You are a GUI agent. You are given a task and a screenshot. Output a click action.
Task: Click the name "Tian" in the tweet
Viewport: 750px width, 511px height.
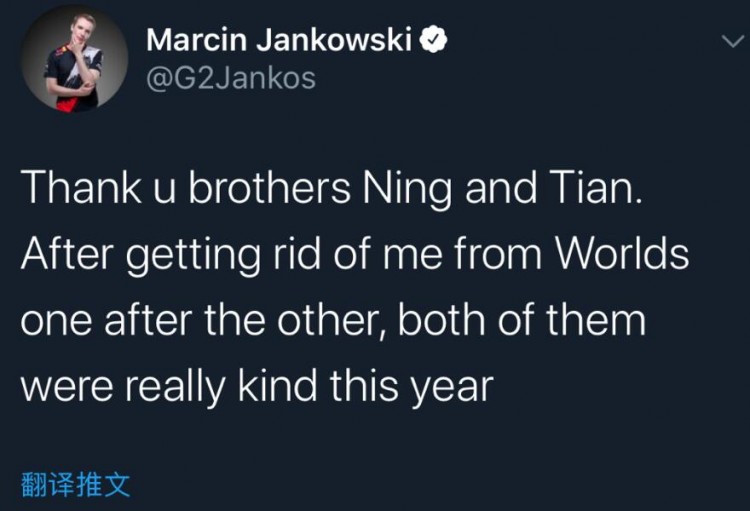[593, 189]
